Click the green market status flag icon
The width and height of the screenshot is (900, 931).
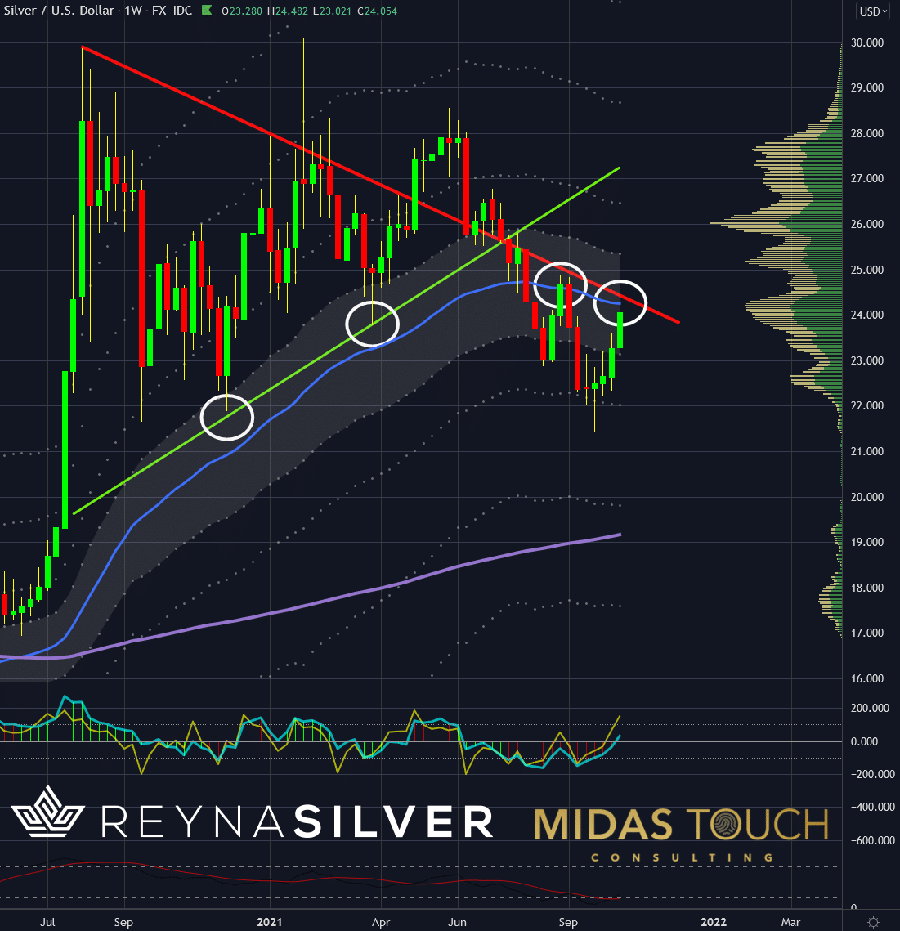(x=205, y=12)
